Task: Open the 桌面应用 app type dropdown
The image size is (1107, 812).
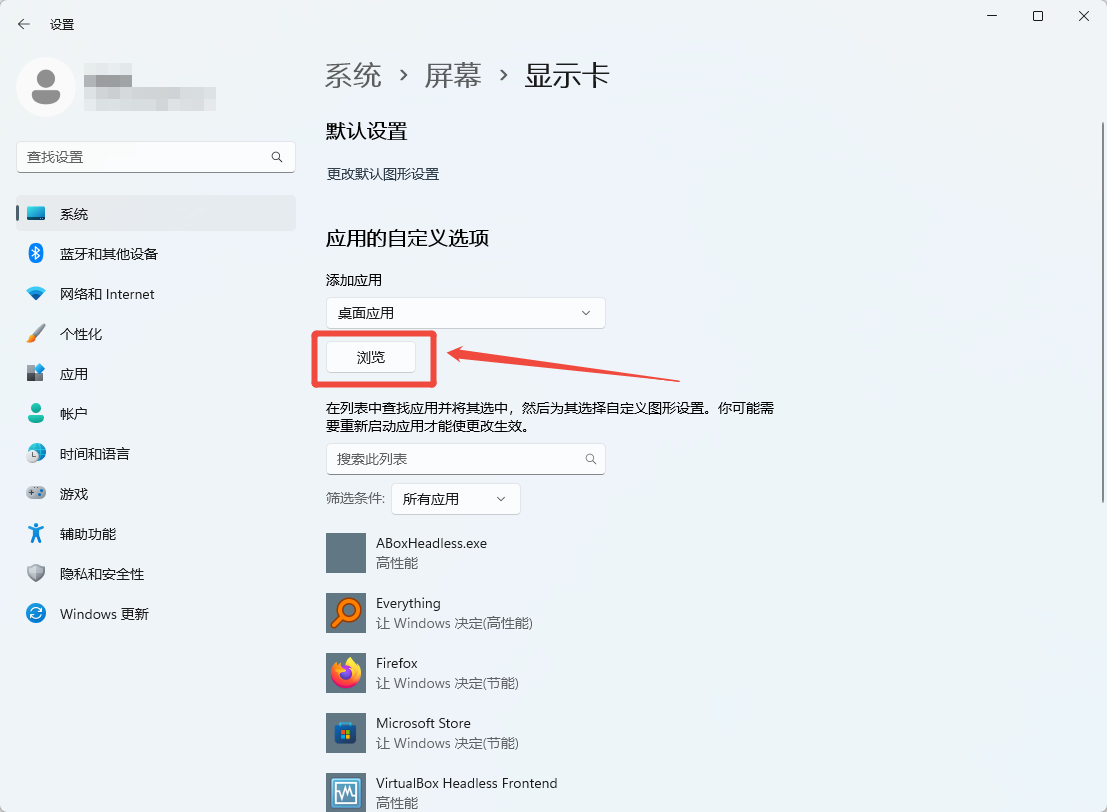Action: [x=465, y=313]
